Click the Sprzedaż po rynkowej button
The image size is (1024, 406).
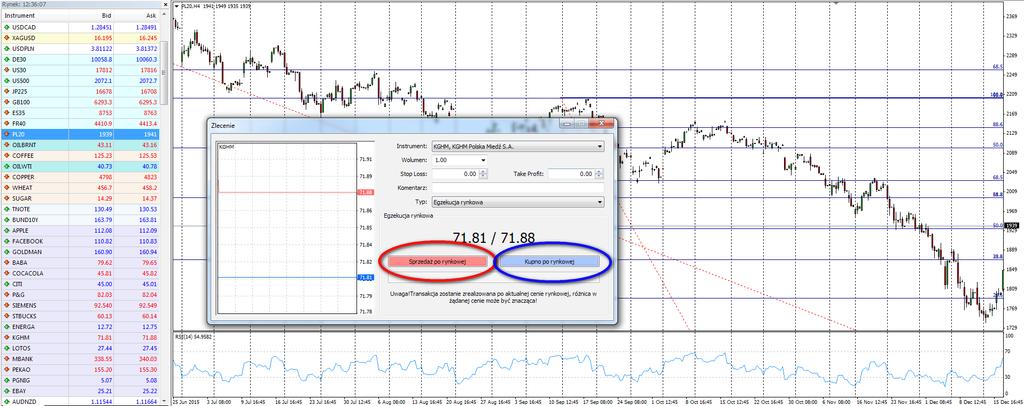437,261
